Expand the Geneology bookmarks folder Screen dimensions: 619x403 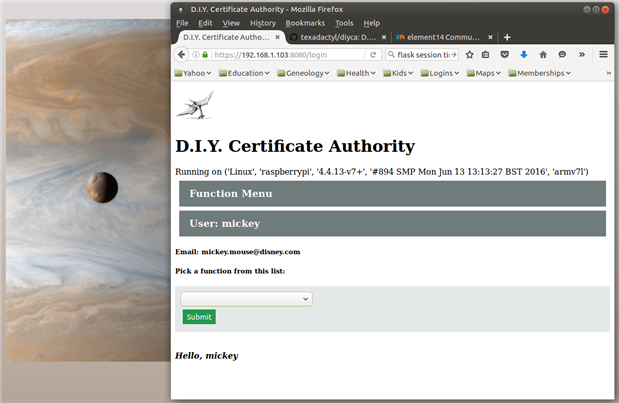pyautogui.click(x=303, y=73)
